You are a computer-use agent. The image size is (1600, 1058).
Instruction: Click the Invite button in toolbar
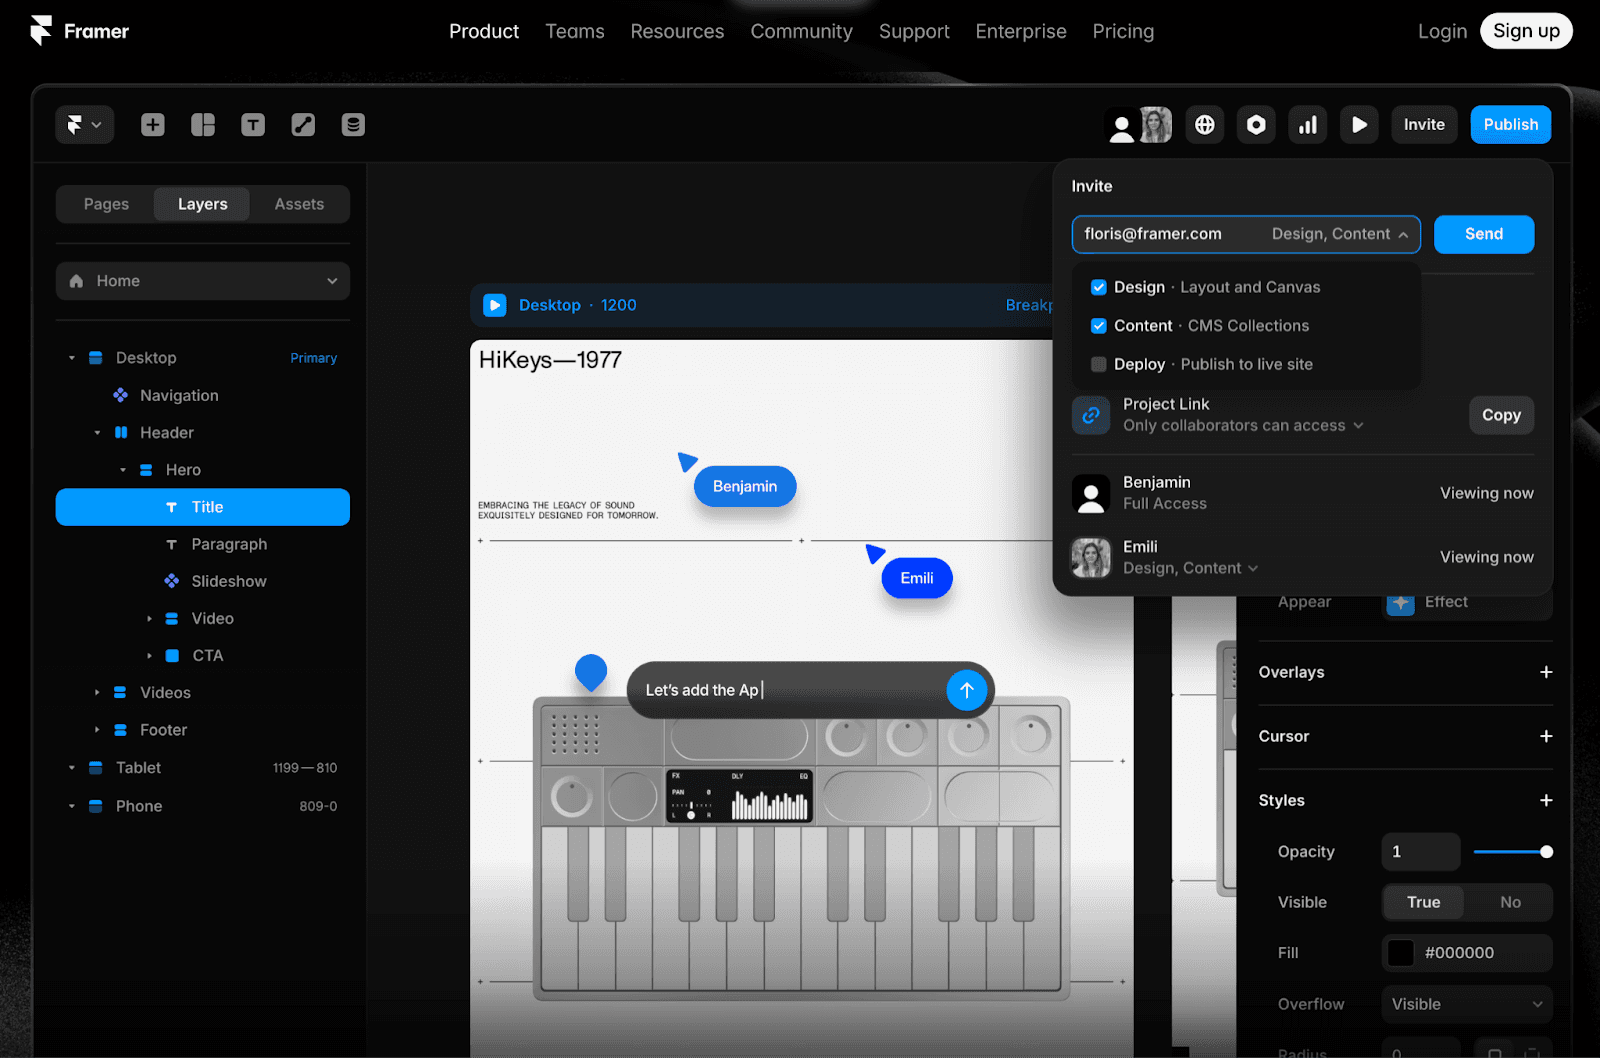point(1424,125)
